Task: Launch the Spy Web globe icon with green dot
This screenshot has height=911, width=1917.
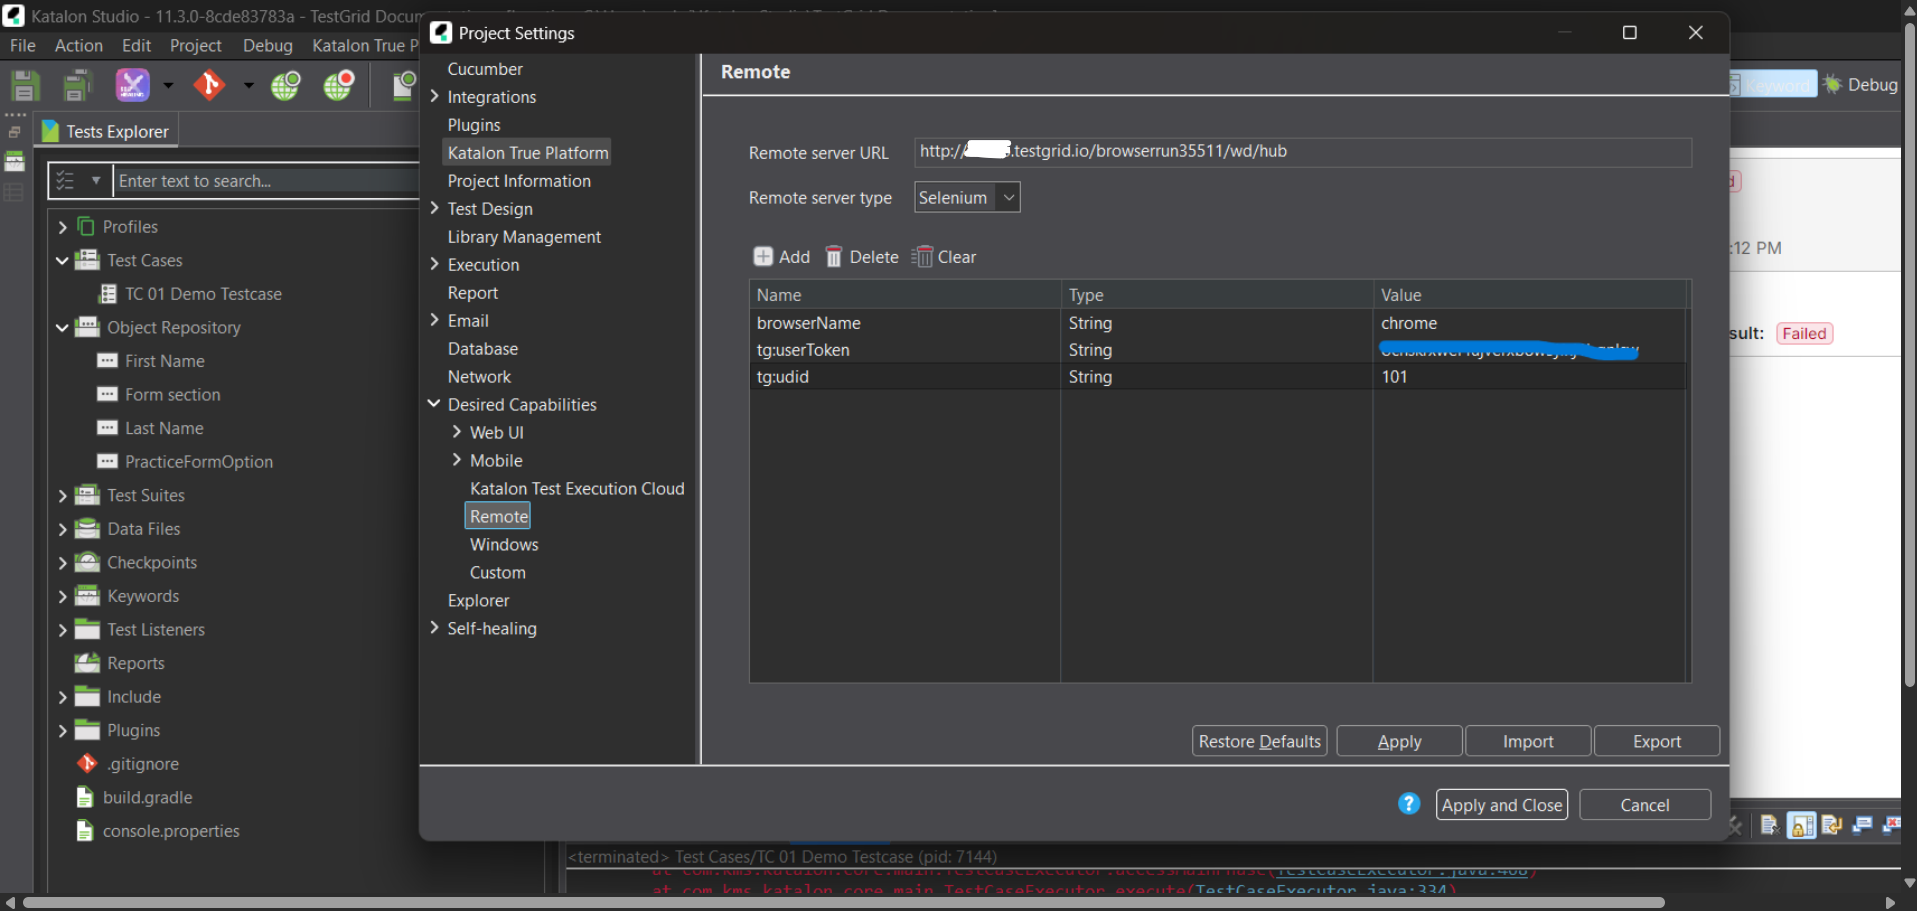Action: (x=286, y=85)
